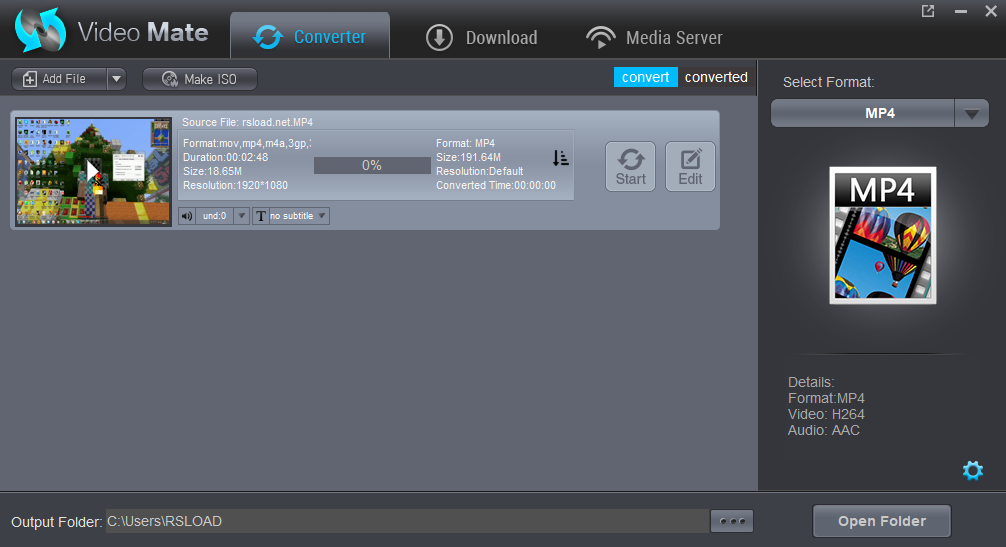Click the Video Mate disc logo
Screen dimensions: 1006x547
[x=40, y=29]
